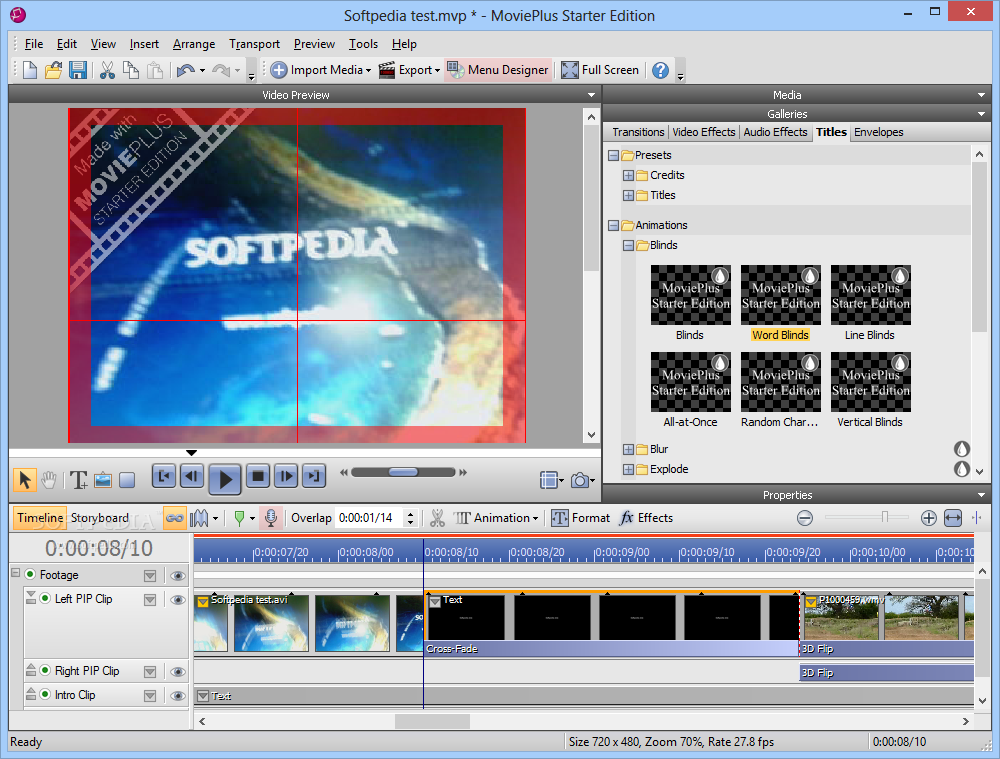Open a project with folder icon
Viewport: 1000px width, 759px height.
coord(54,70)
